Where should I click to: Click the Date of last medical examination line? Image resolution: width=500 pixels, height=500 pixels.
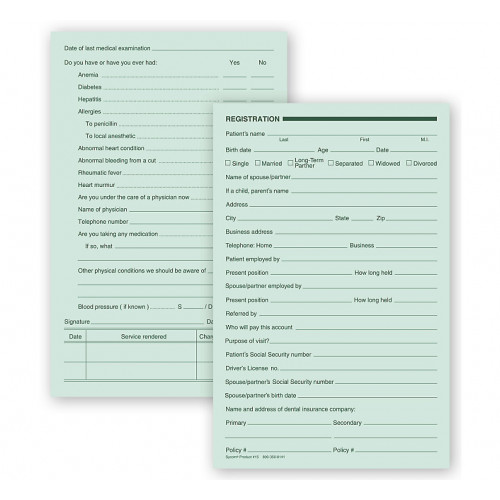[x=213, y=49]
